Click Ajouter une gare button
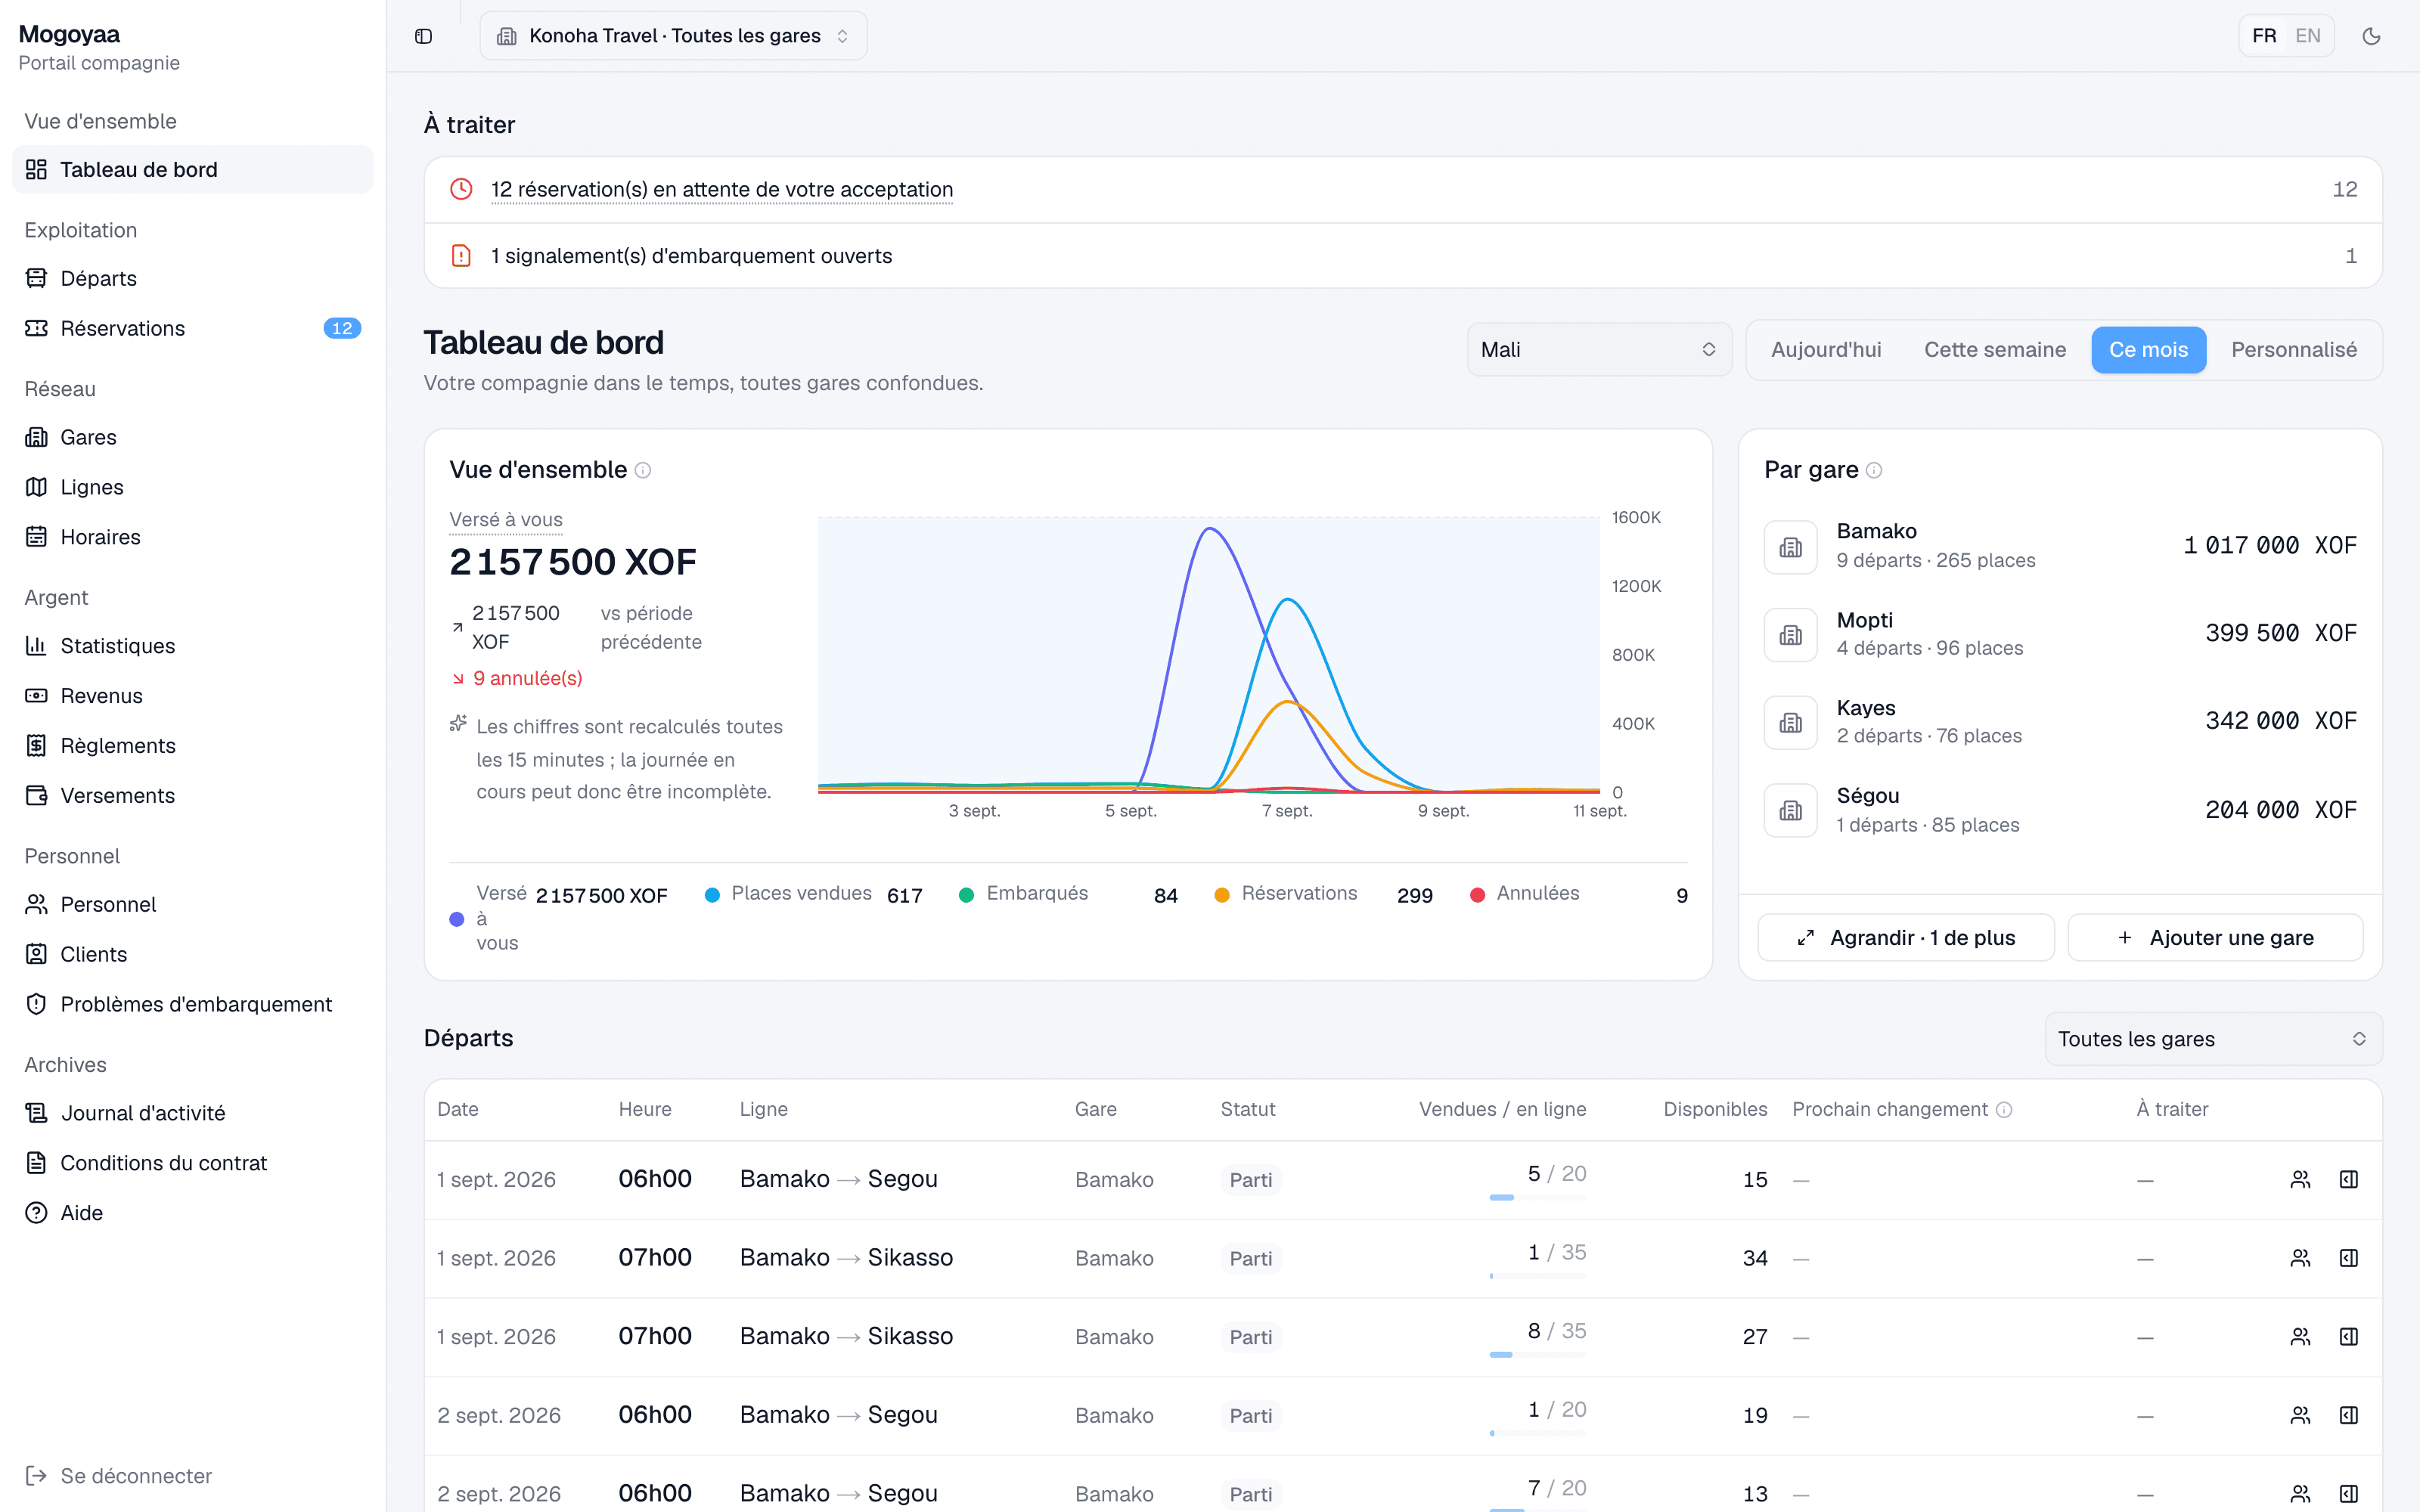The width and height of the screenshot is (2420, 1512). [2215, 938]
